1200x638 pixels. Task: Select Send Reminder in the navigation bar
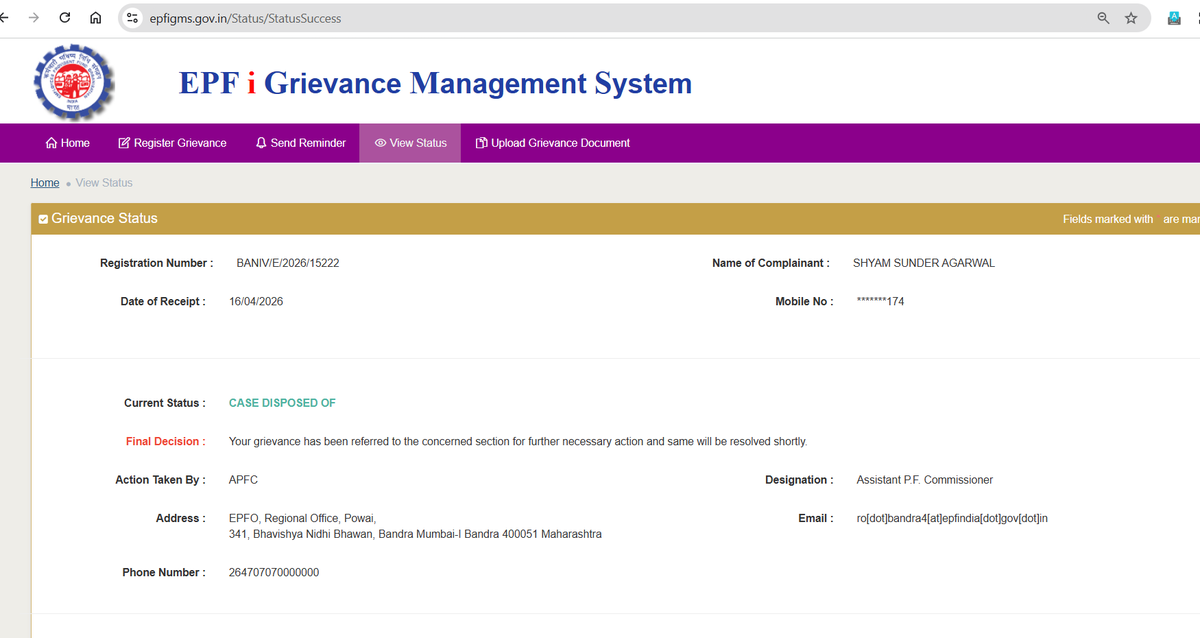[301, 143]
